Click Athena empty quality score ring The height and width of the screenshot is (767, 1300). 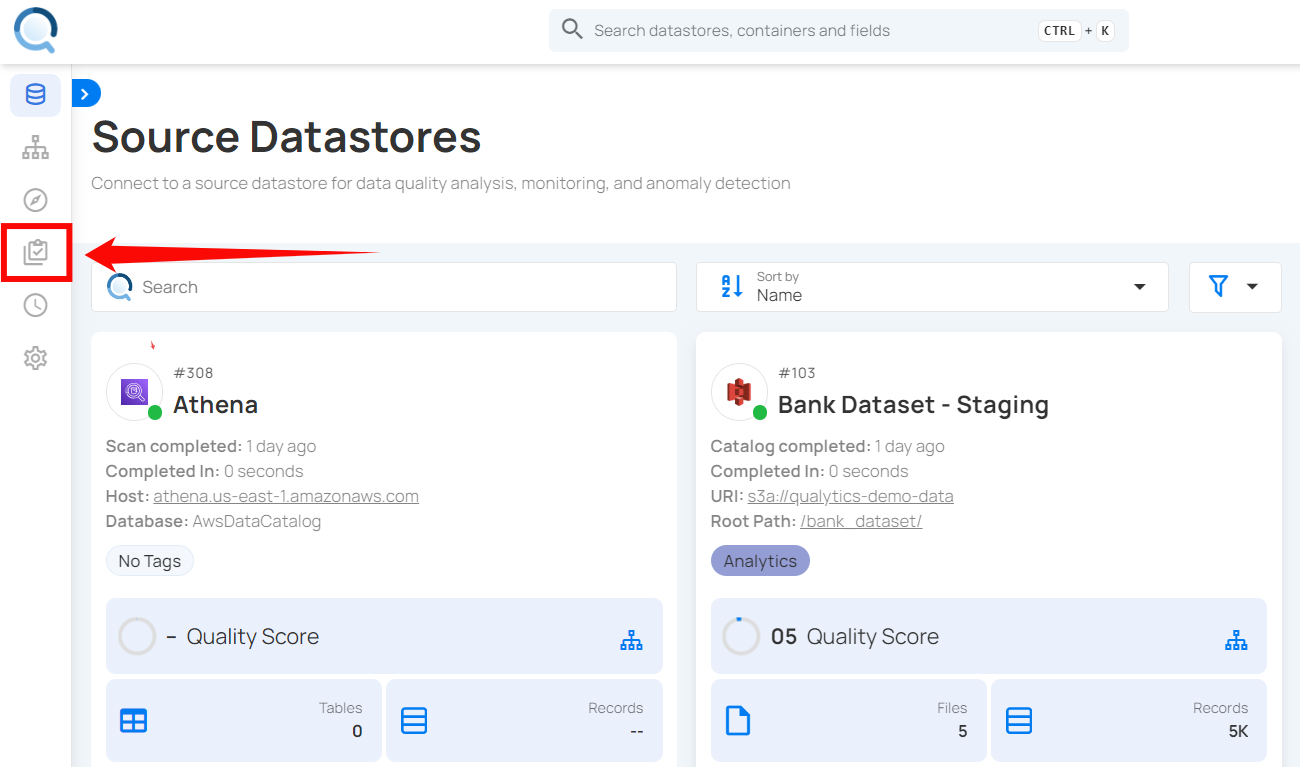click(x=137, y=636)
